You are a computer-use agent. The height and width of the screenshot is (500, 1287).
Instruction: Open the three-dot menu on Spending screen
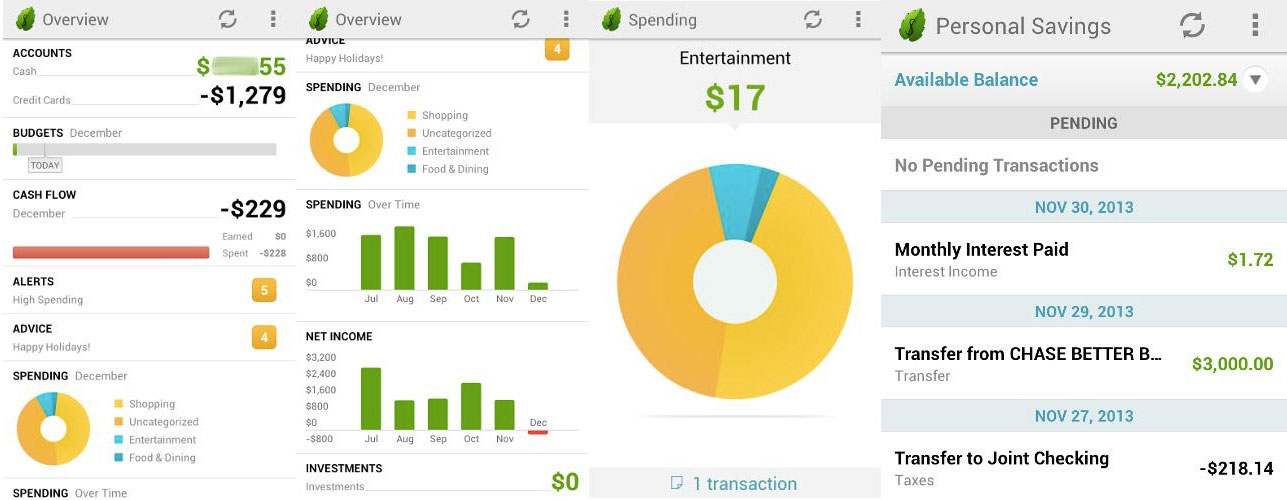857,20
